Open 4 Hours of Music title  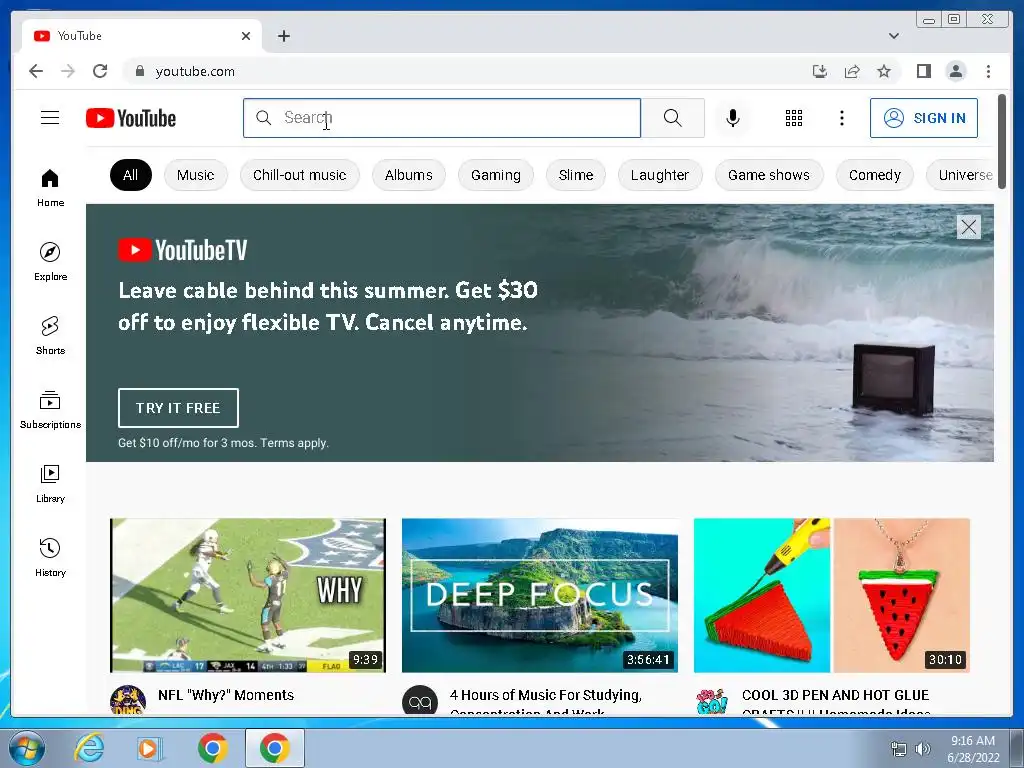(x=546, y=701)
